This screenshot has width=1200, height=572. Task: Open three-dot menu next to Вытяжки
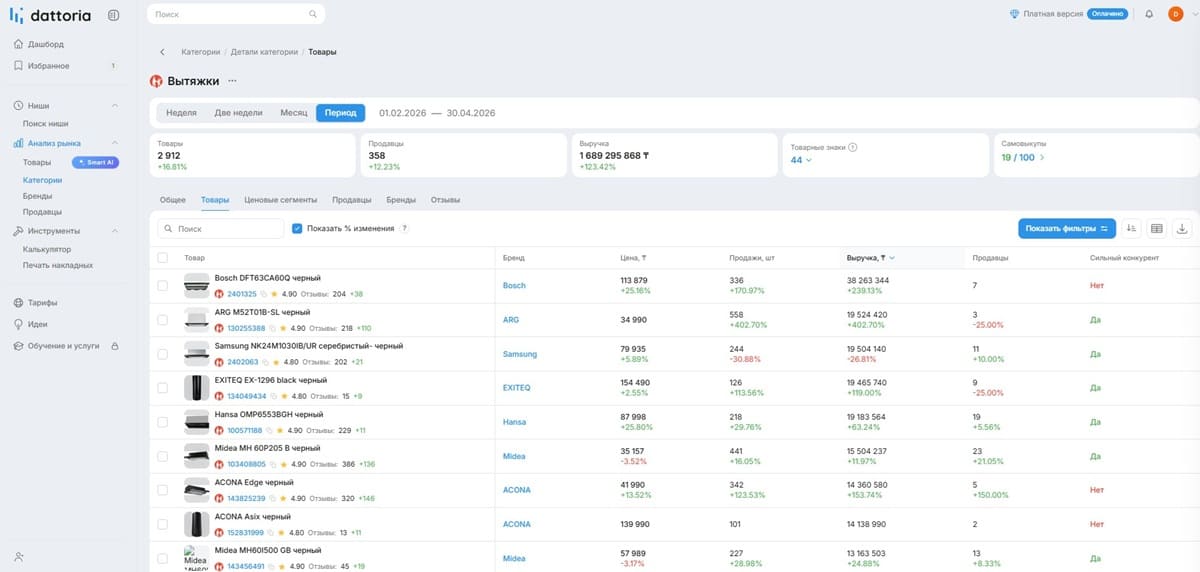pyautogui.click(x=232, y=81)
